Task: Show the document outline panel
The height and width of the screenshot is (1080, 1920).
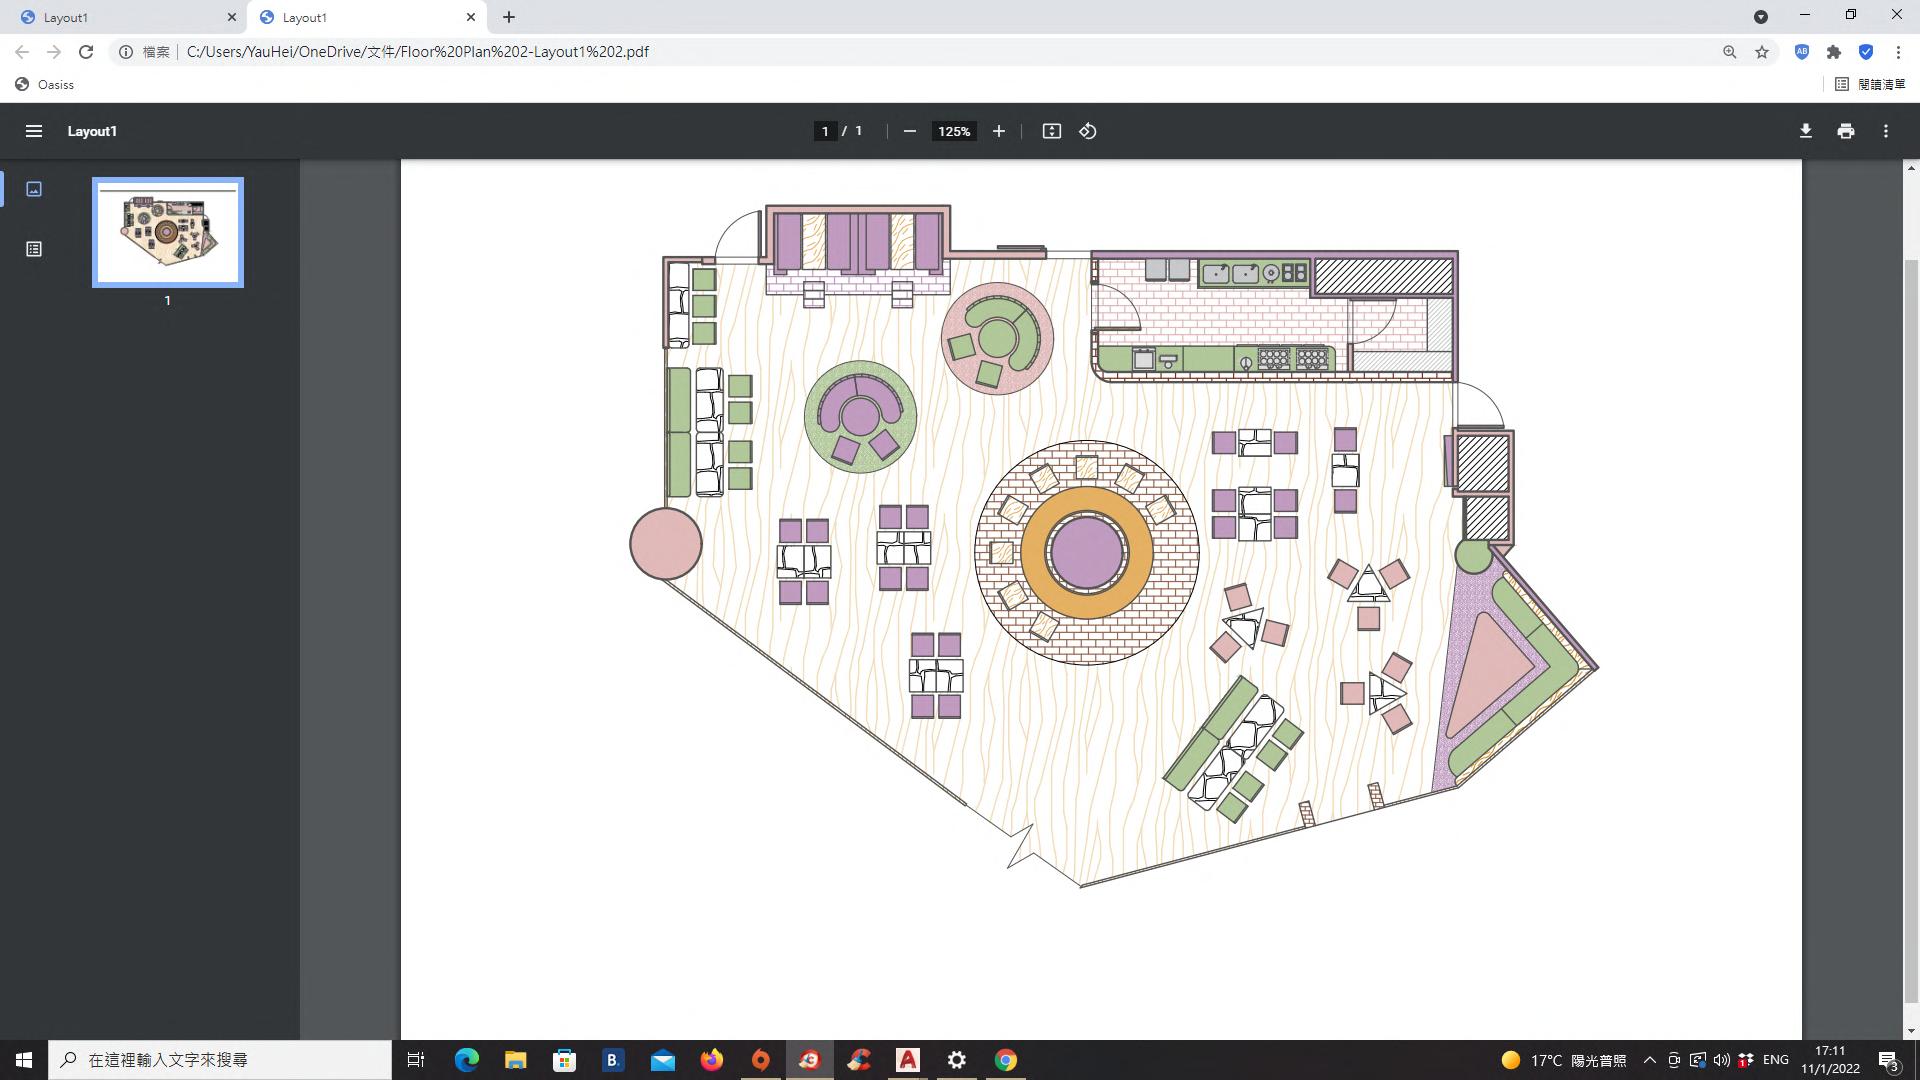Action: (33, 249)
